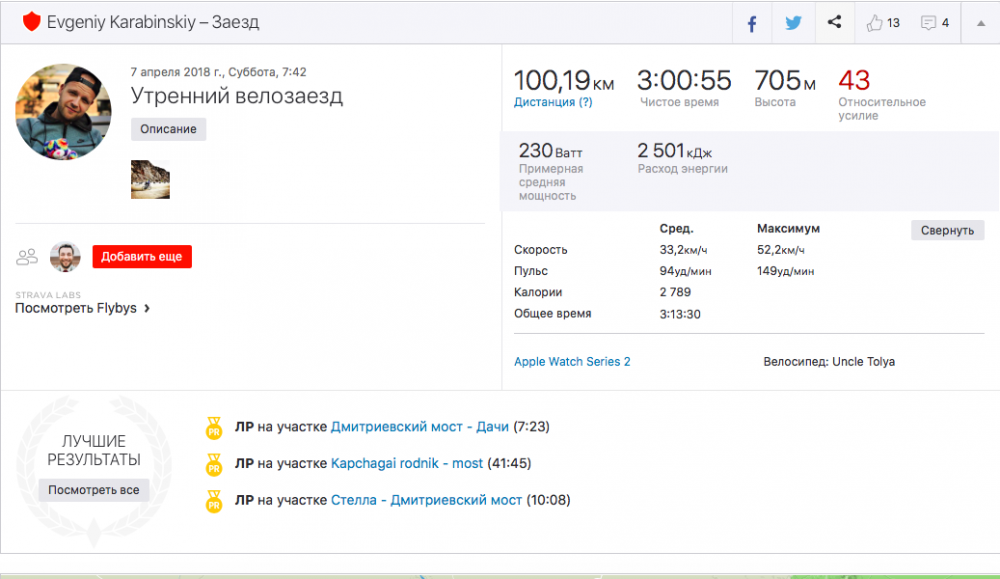The width and height of the screenshot is (1000, 579).
Task: Click the group members icon
Action: (27, 257)
